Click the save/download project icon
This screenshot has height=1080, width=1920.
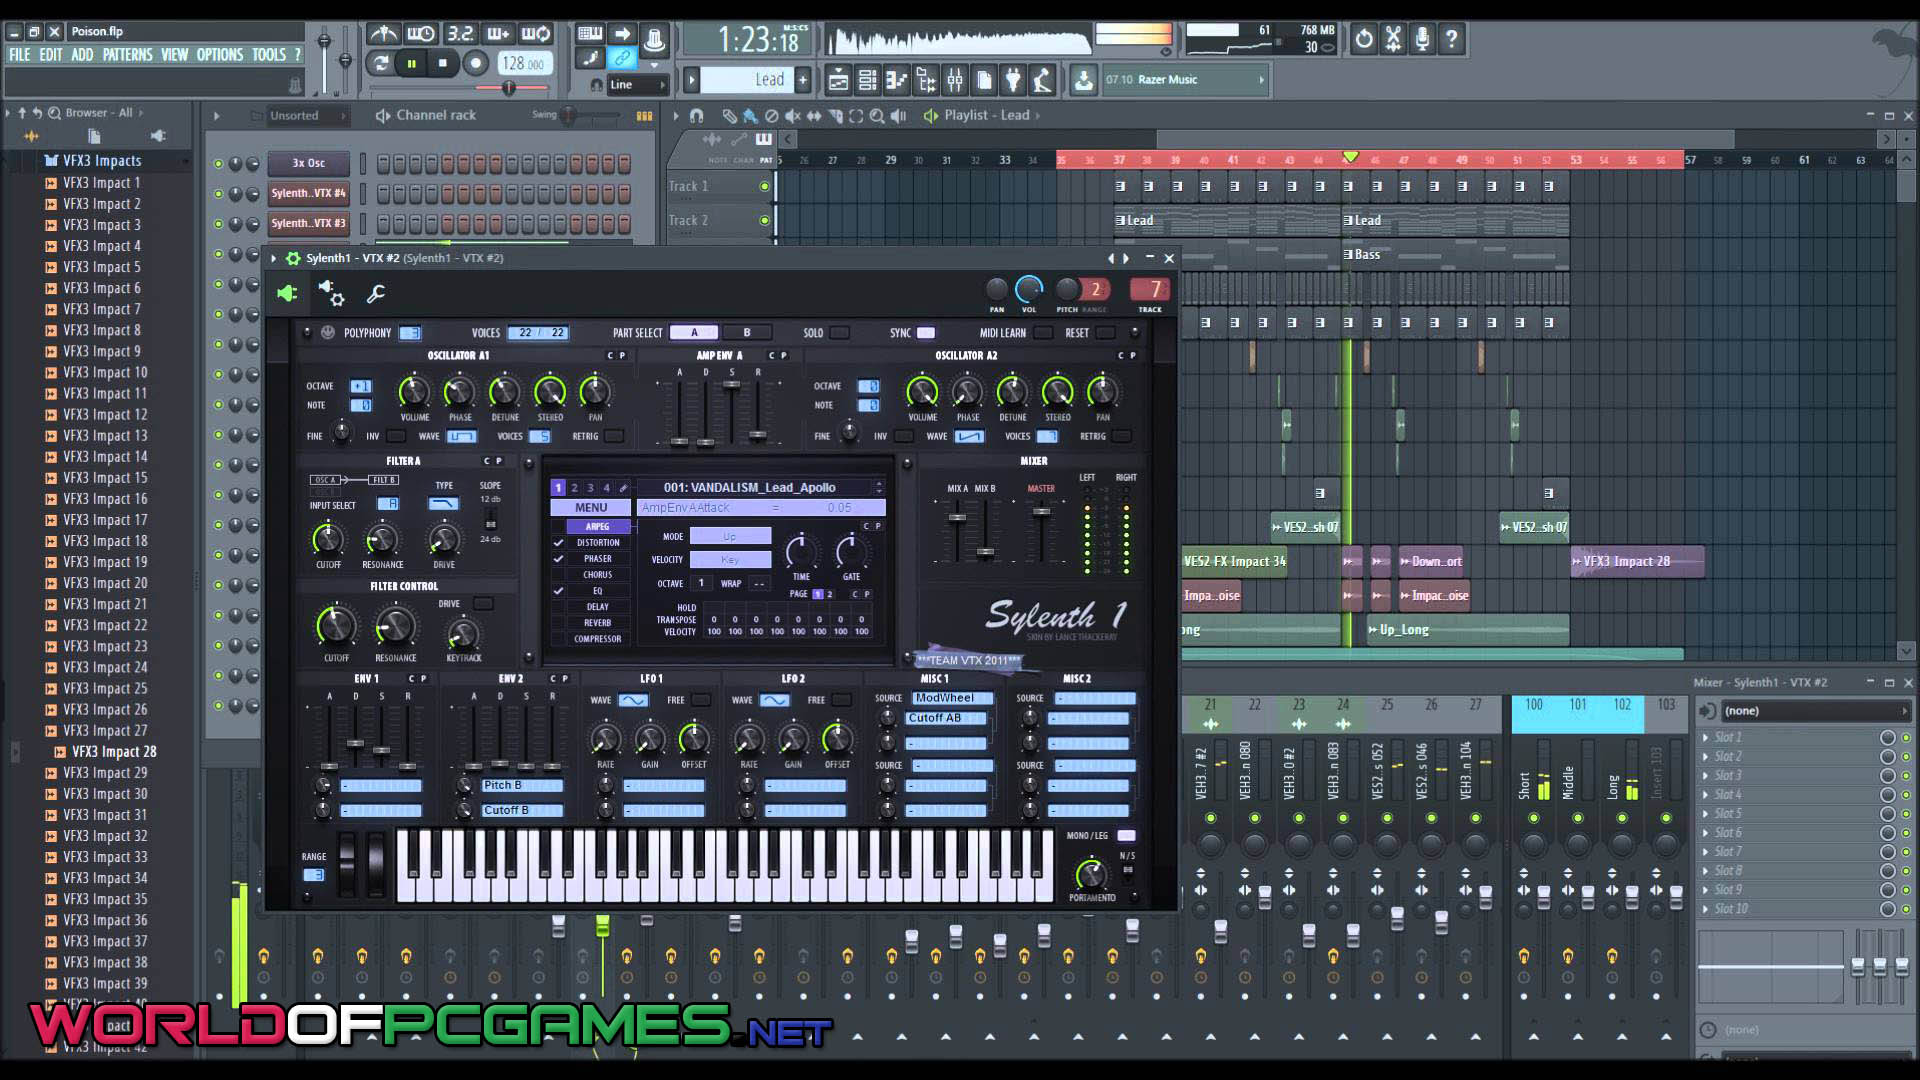(x=1083, y=80)
